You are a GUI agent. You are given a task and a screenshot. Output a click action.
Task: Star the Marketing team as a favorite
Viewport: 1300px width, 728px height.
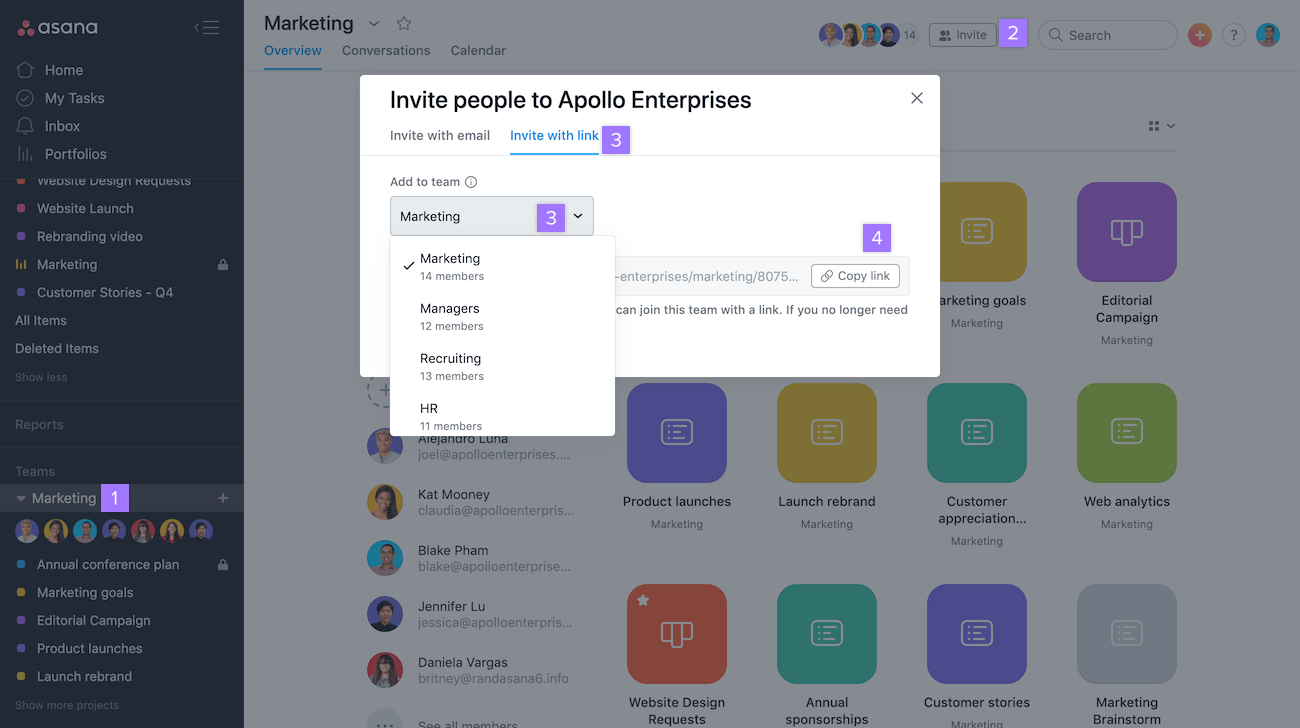(404, 23)
